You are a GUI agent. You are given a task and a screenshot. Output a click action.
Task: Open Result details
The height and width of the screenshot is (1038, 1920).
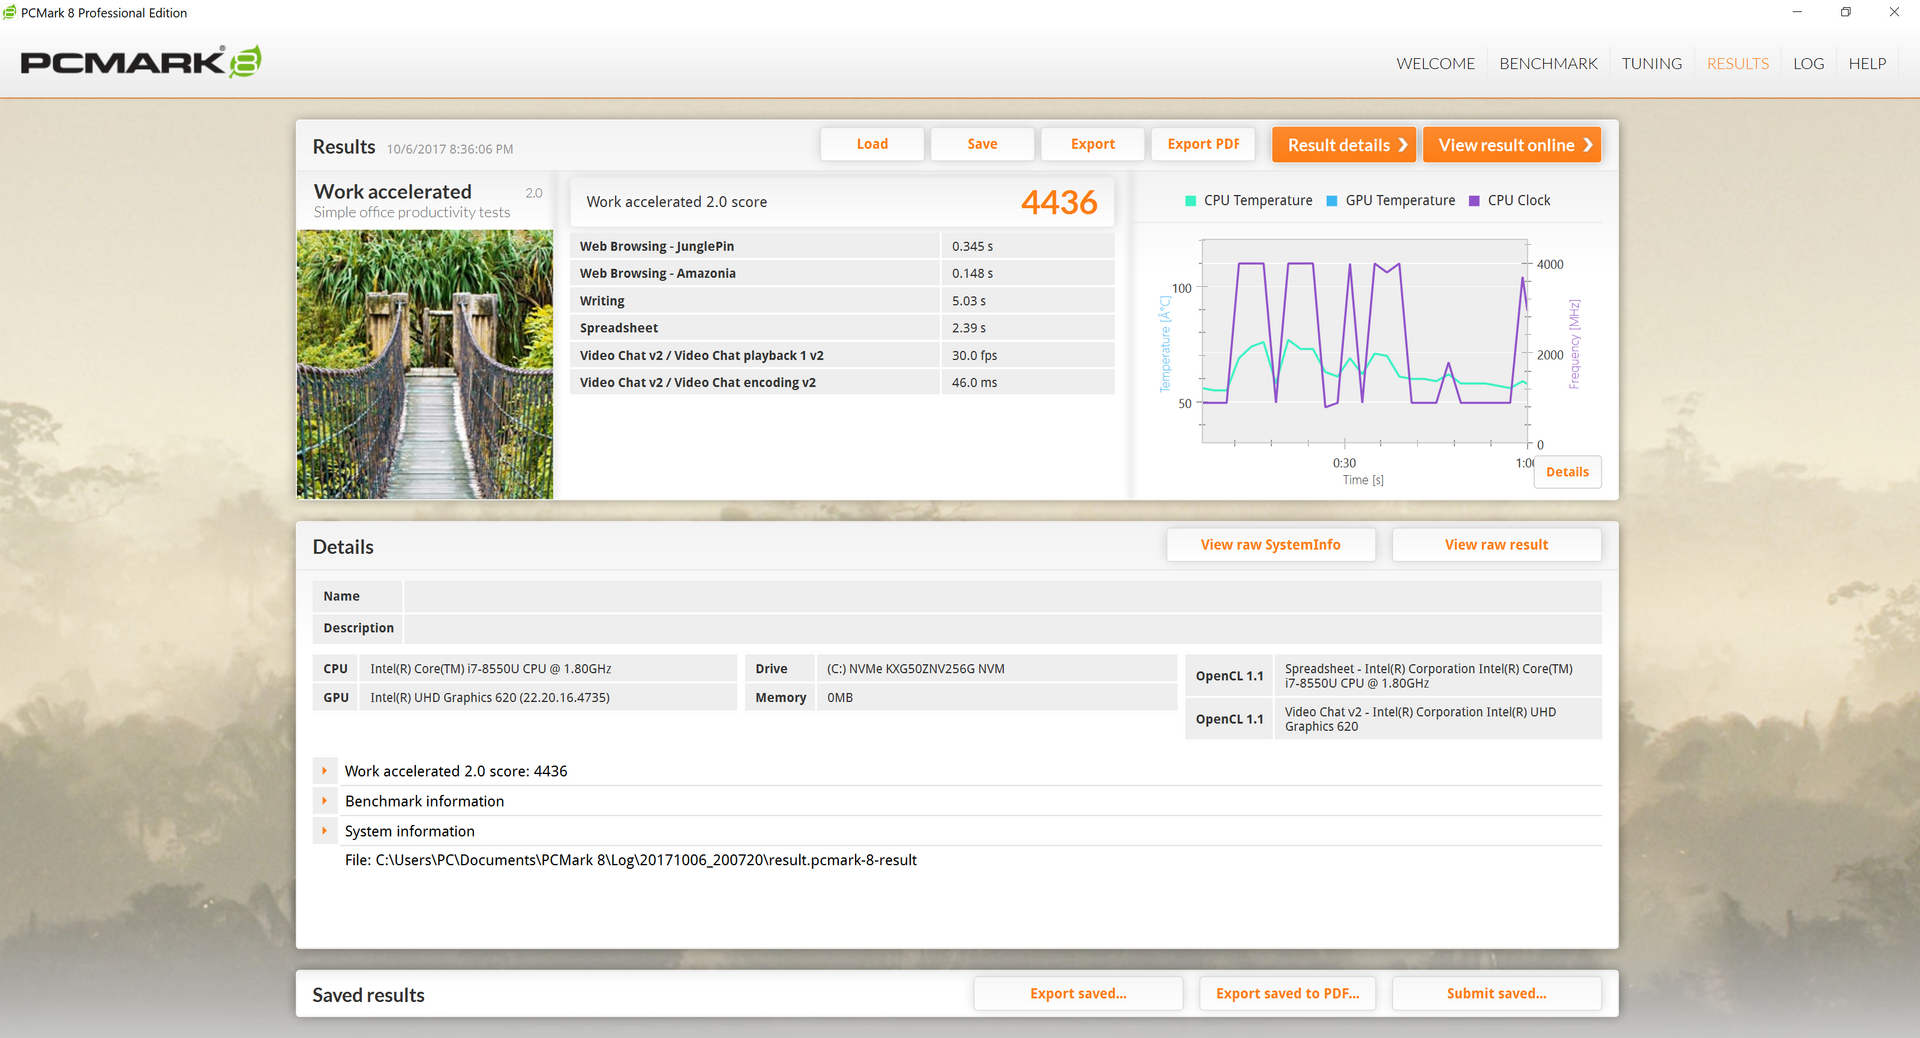[x=1343, y=145]
